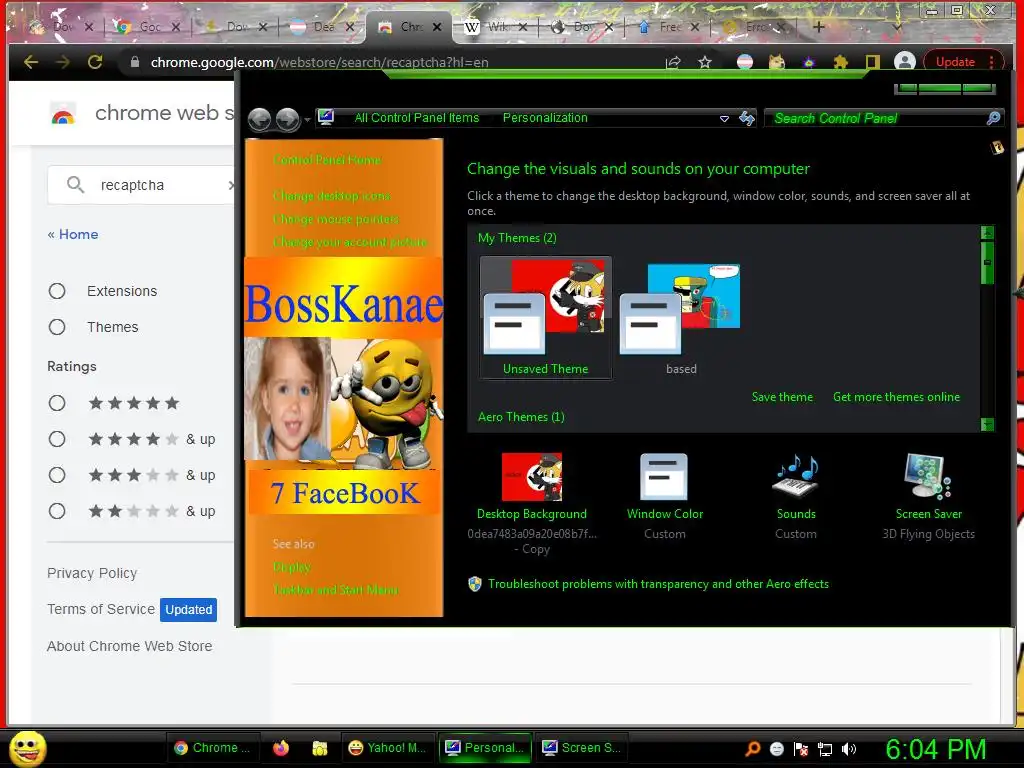
Task: Click the volume speaker tray icon
Action: (848, 749)
